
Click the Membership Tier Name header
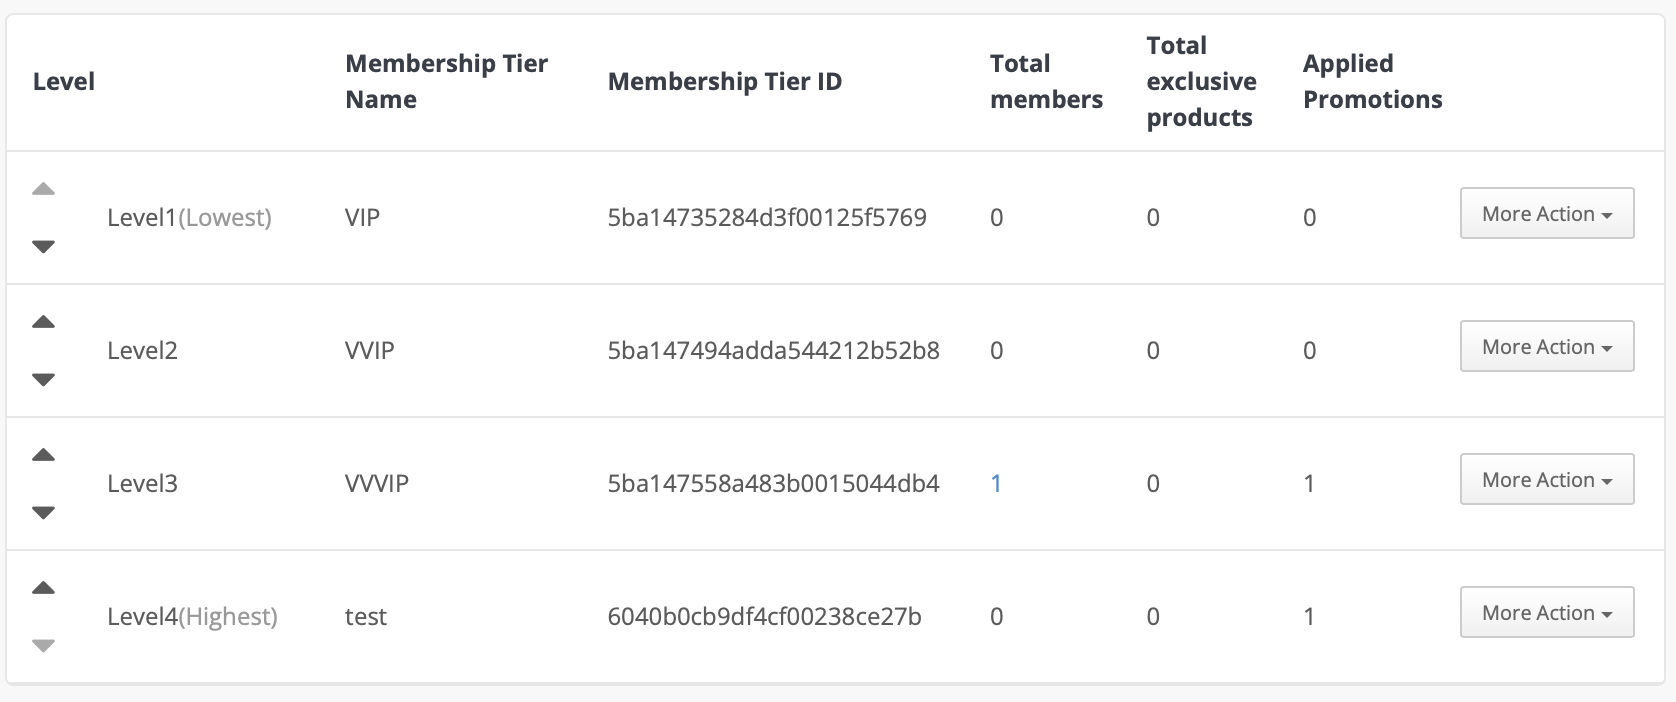click(x=446, y=81)
